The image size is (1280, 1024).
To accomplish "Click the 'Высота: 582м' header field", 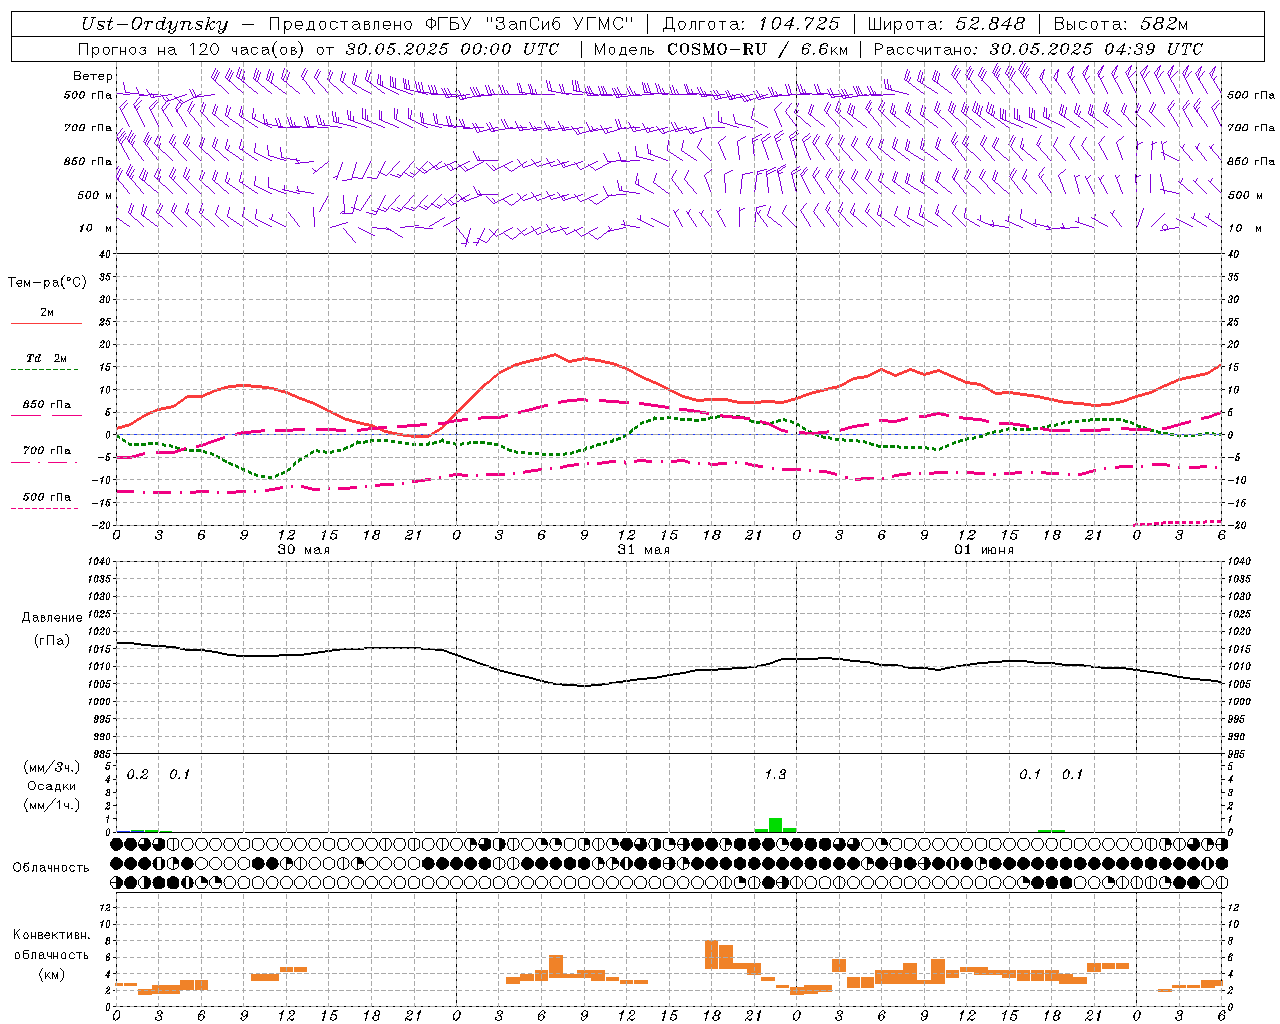I will coord(1121,24).
